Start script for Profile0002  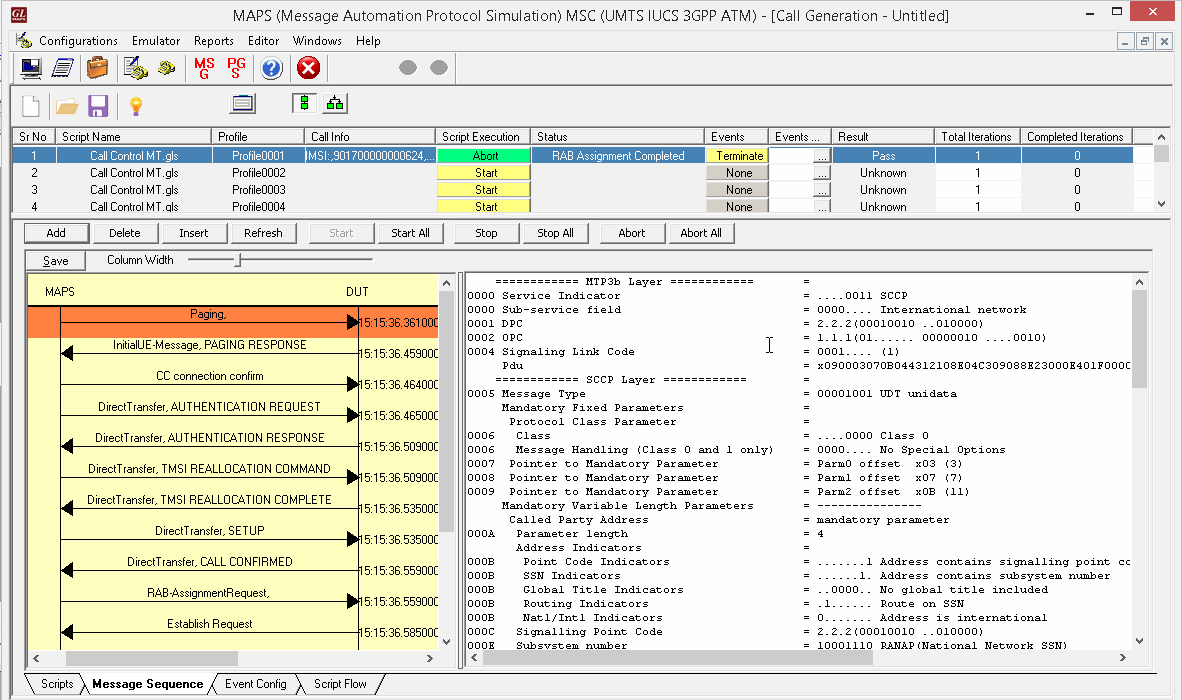(485, 173)
